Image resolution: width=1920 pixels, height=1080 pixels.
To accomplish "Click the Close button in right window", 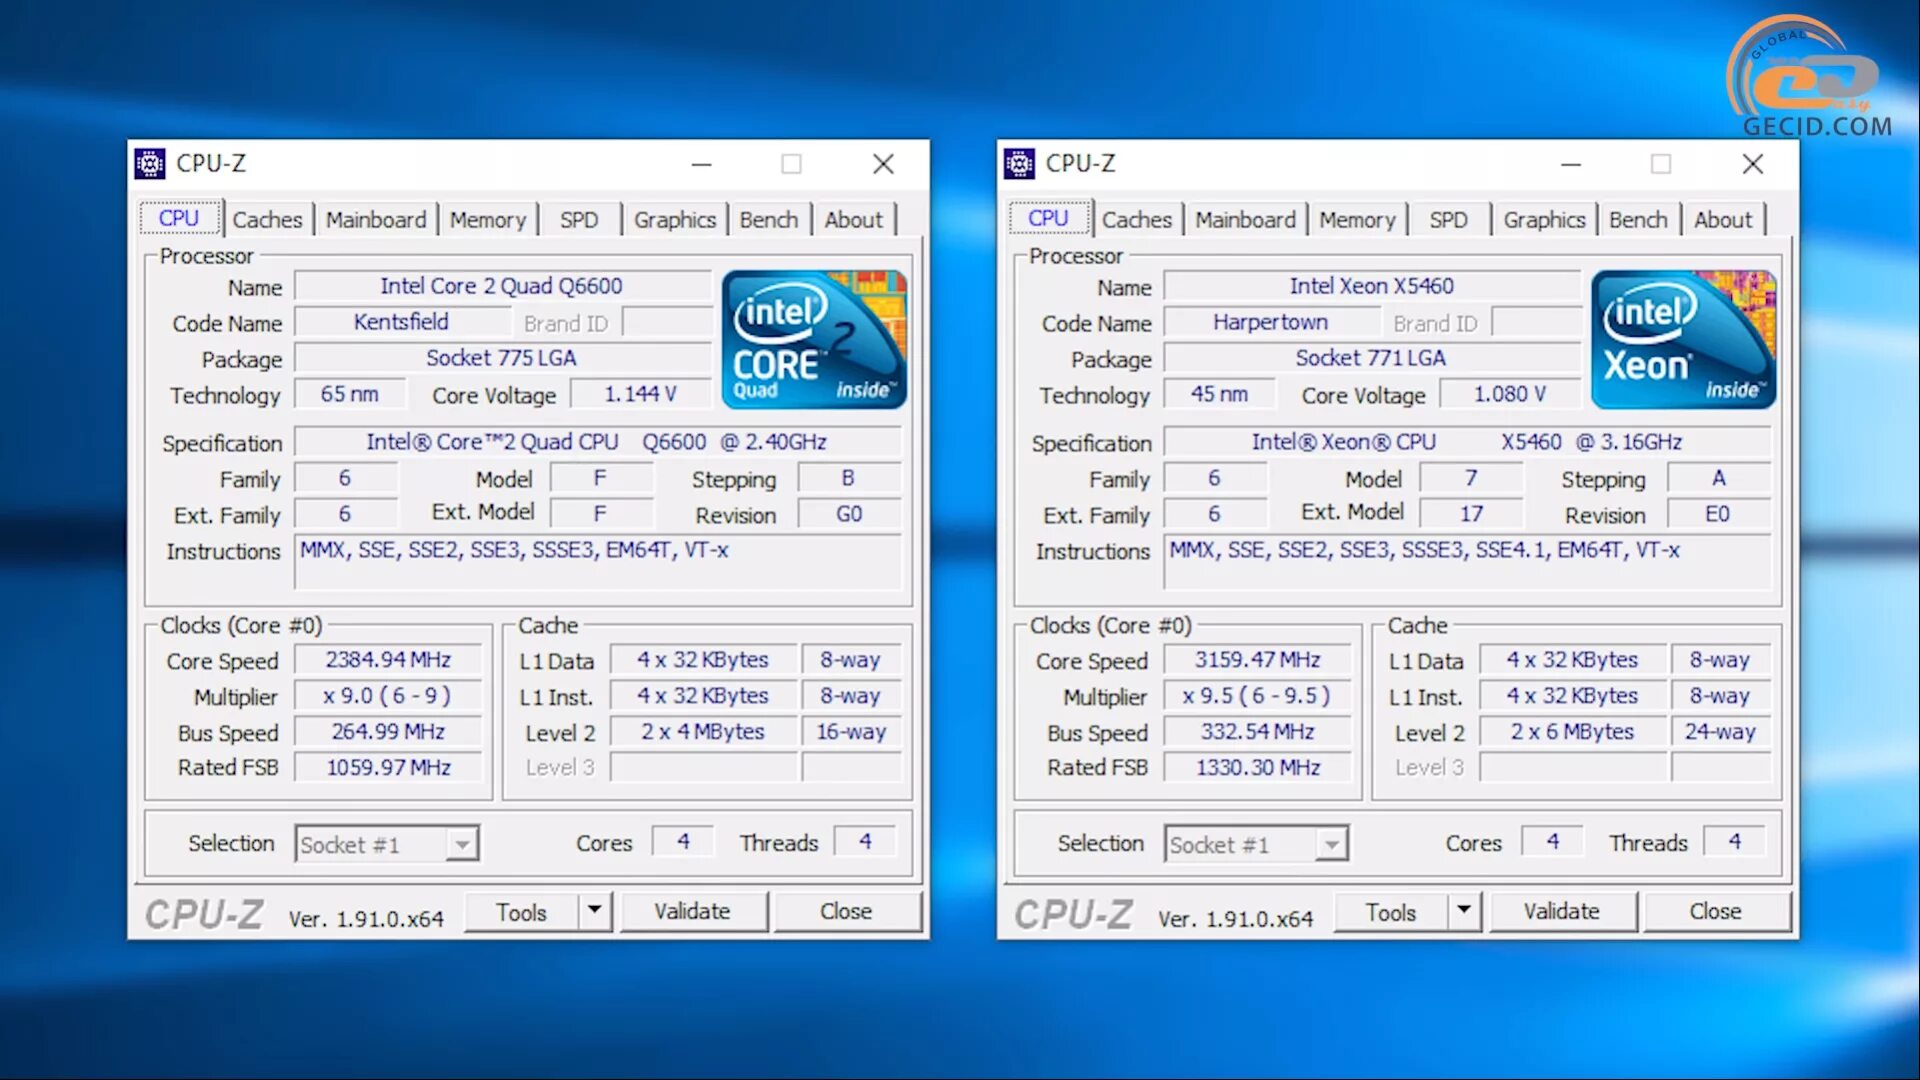I will [1716, 911].
